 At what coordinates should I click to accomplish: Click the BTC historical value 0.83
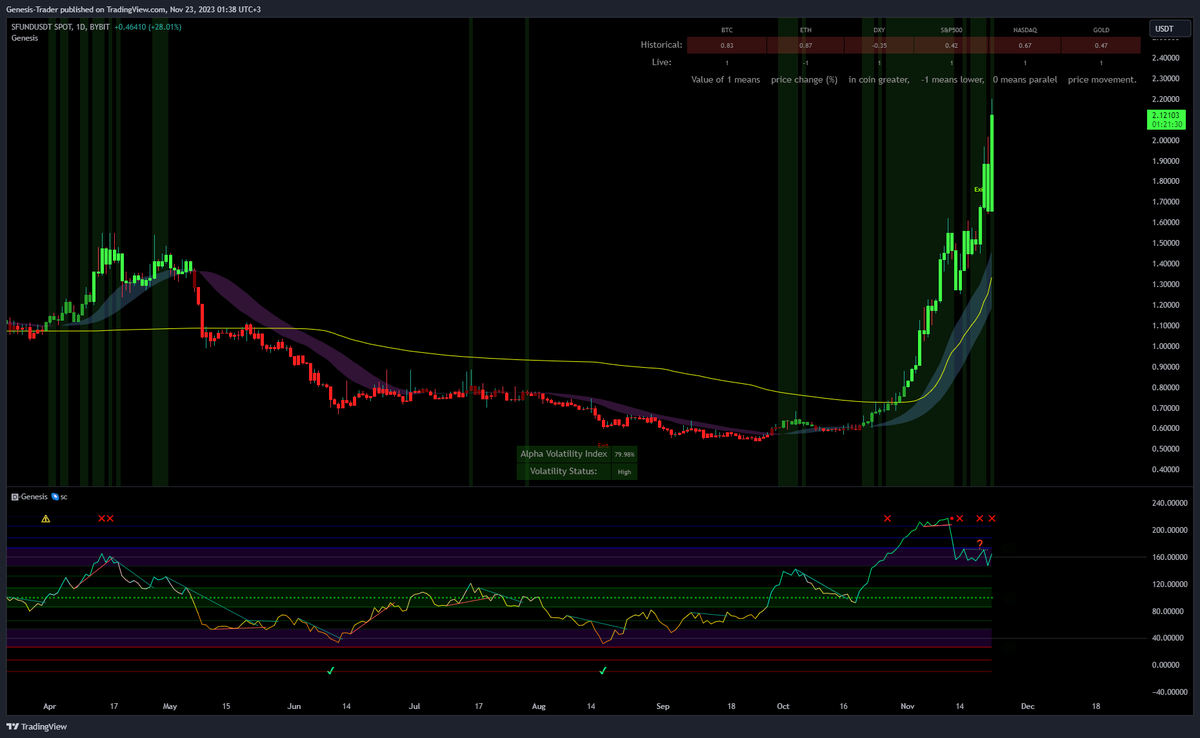click(727, 46)
